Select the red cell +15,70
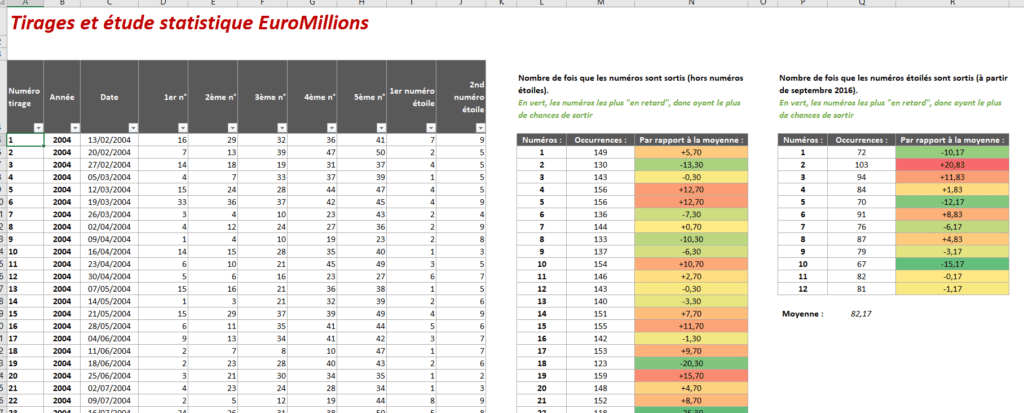Image resolution: width=1024 pixels, height=413 pixels. [x=691, y=376]
